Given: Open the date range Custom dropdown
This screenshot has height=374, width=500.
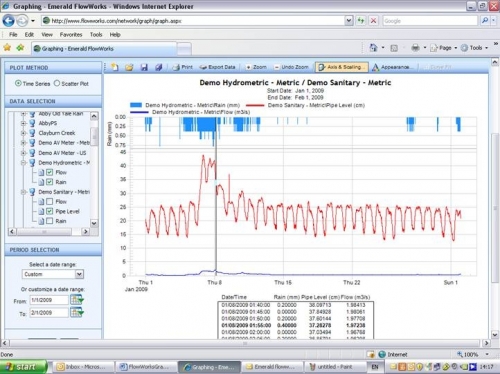Looking at the screenshot, I should [79, 274].
